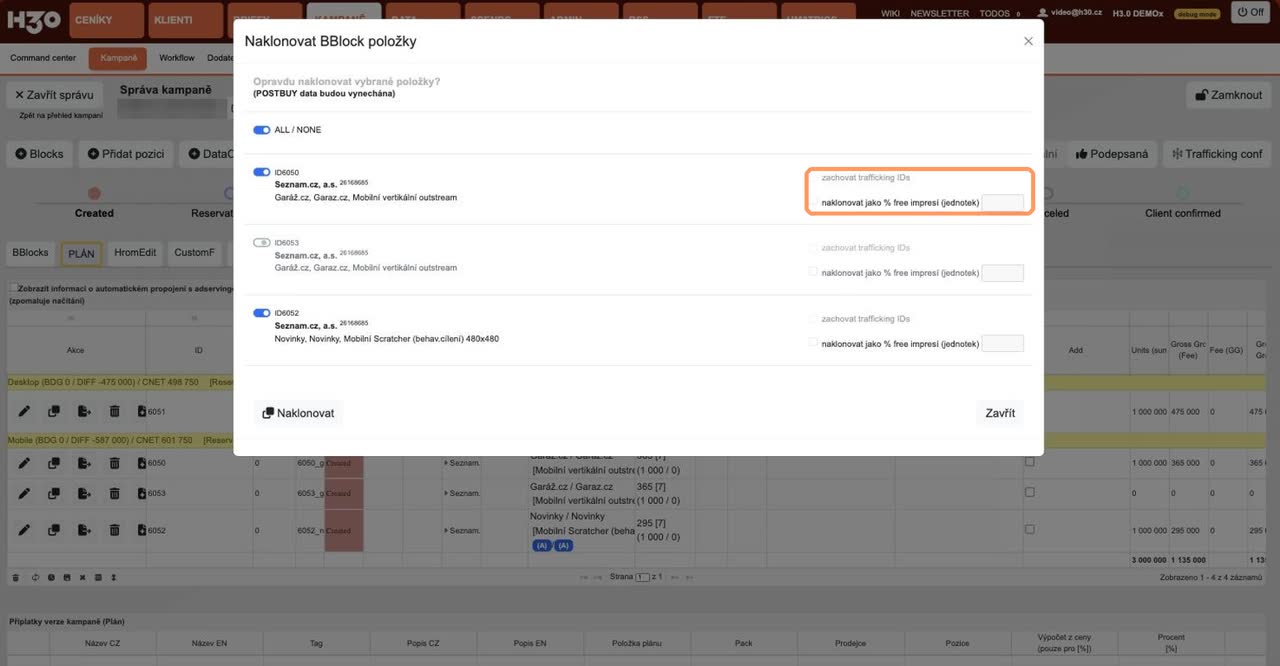Click the Off power button
Image resolution: width=1280 pixels, height=666 pixels.
click(1251, 13)
